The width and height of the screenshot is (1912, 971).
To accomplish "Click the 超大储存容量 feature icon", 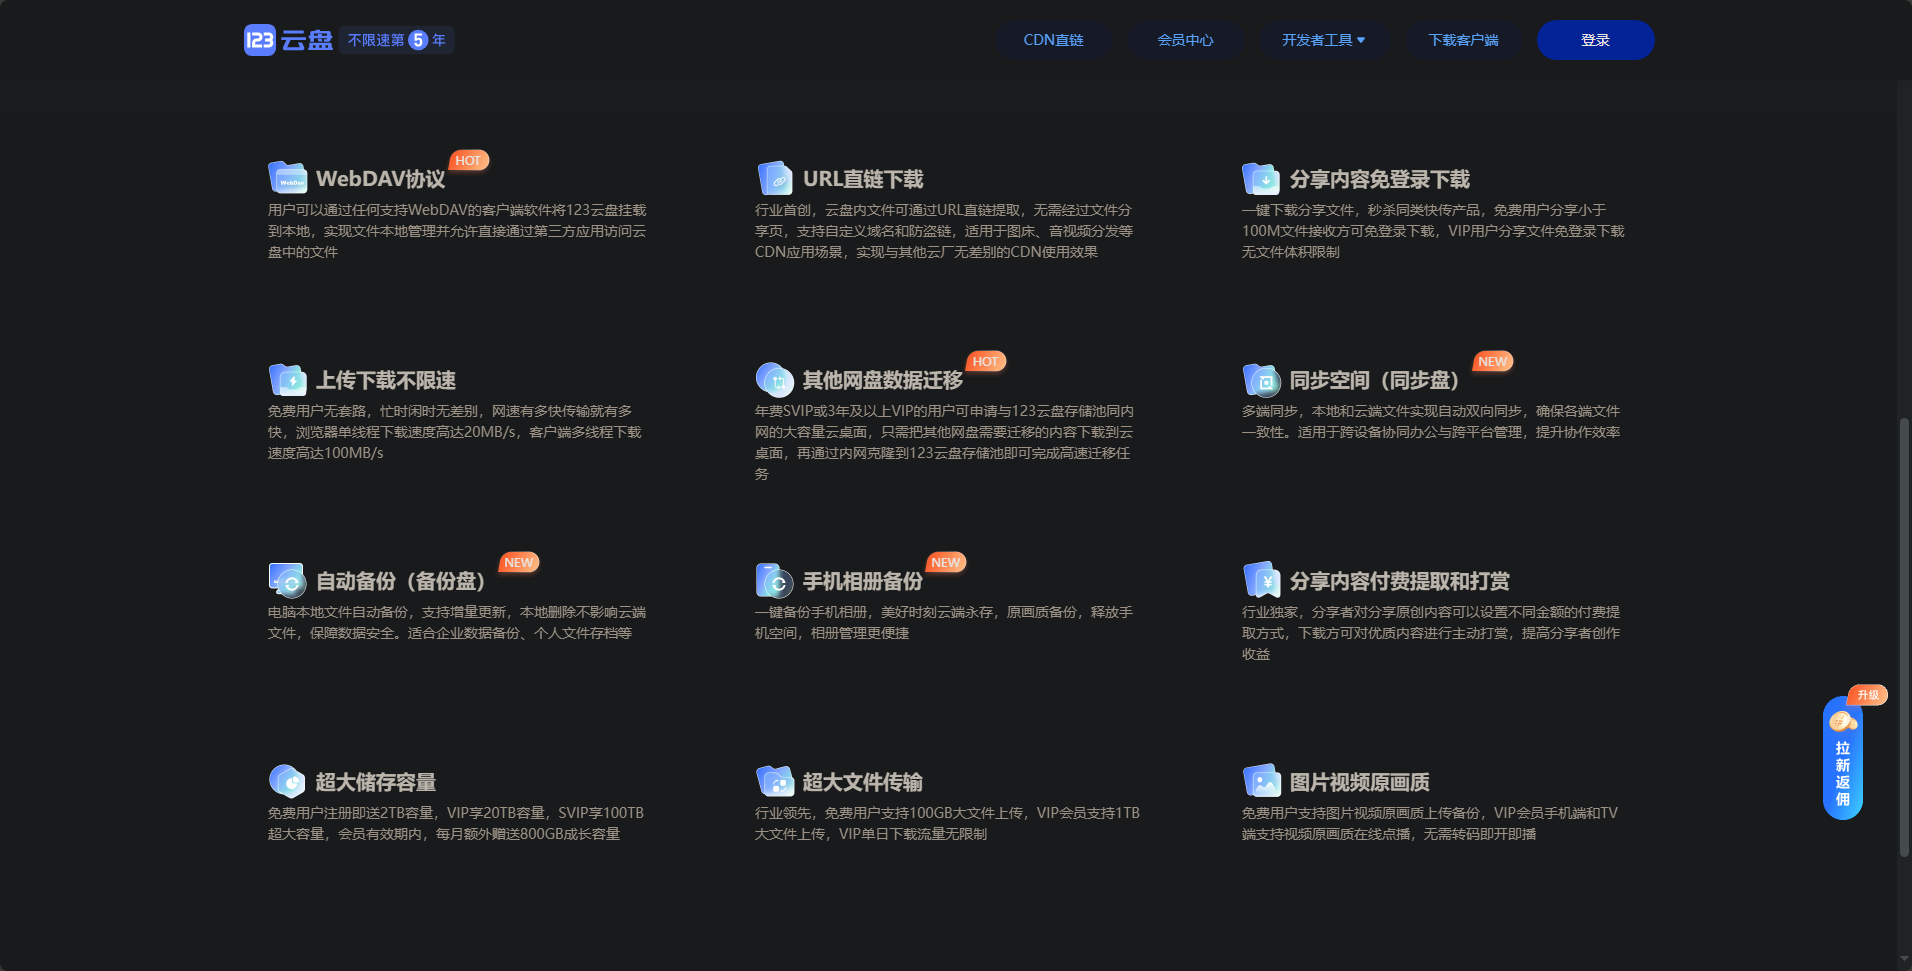I will coord(288,781).
